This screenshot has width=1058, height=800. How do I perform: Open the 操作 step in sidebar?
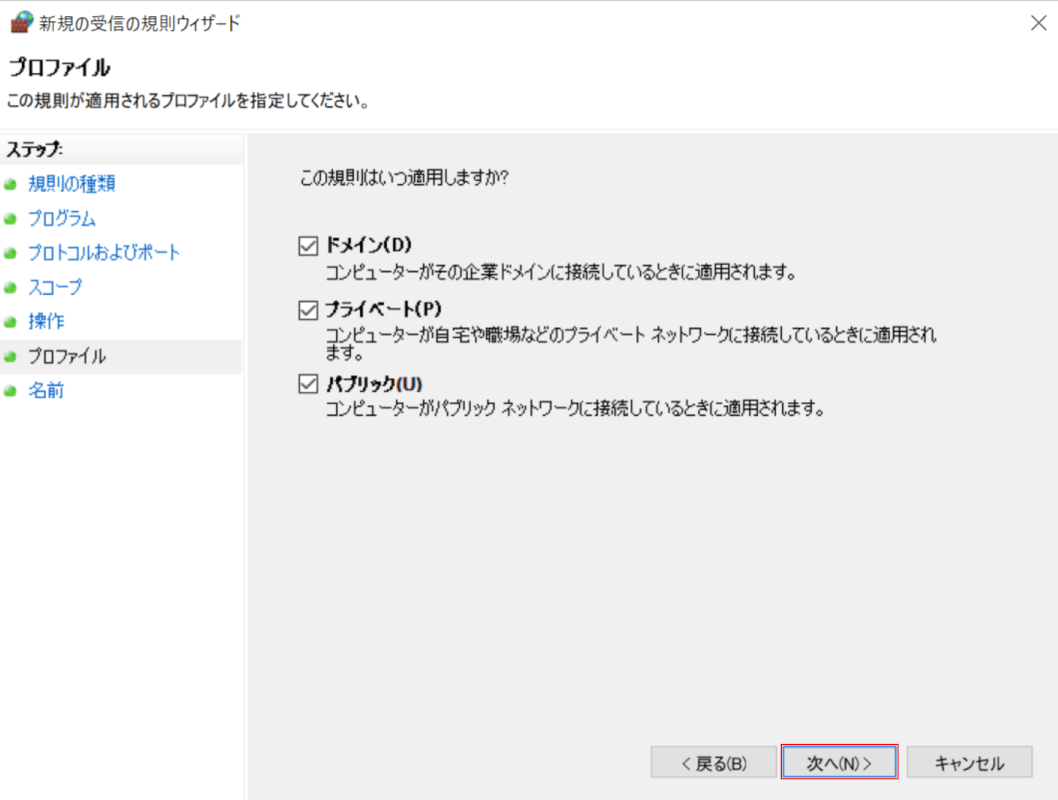[x=46, y=322]
